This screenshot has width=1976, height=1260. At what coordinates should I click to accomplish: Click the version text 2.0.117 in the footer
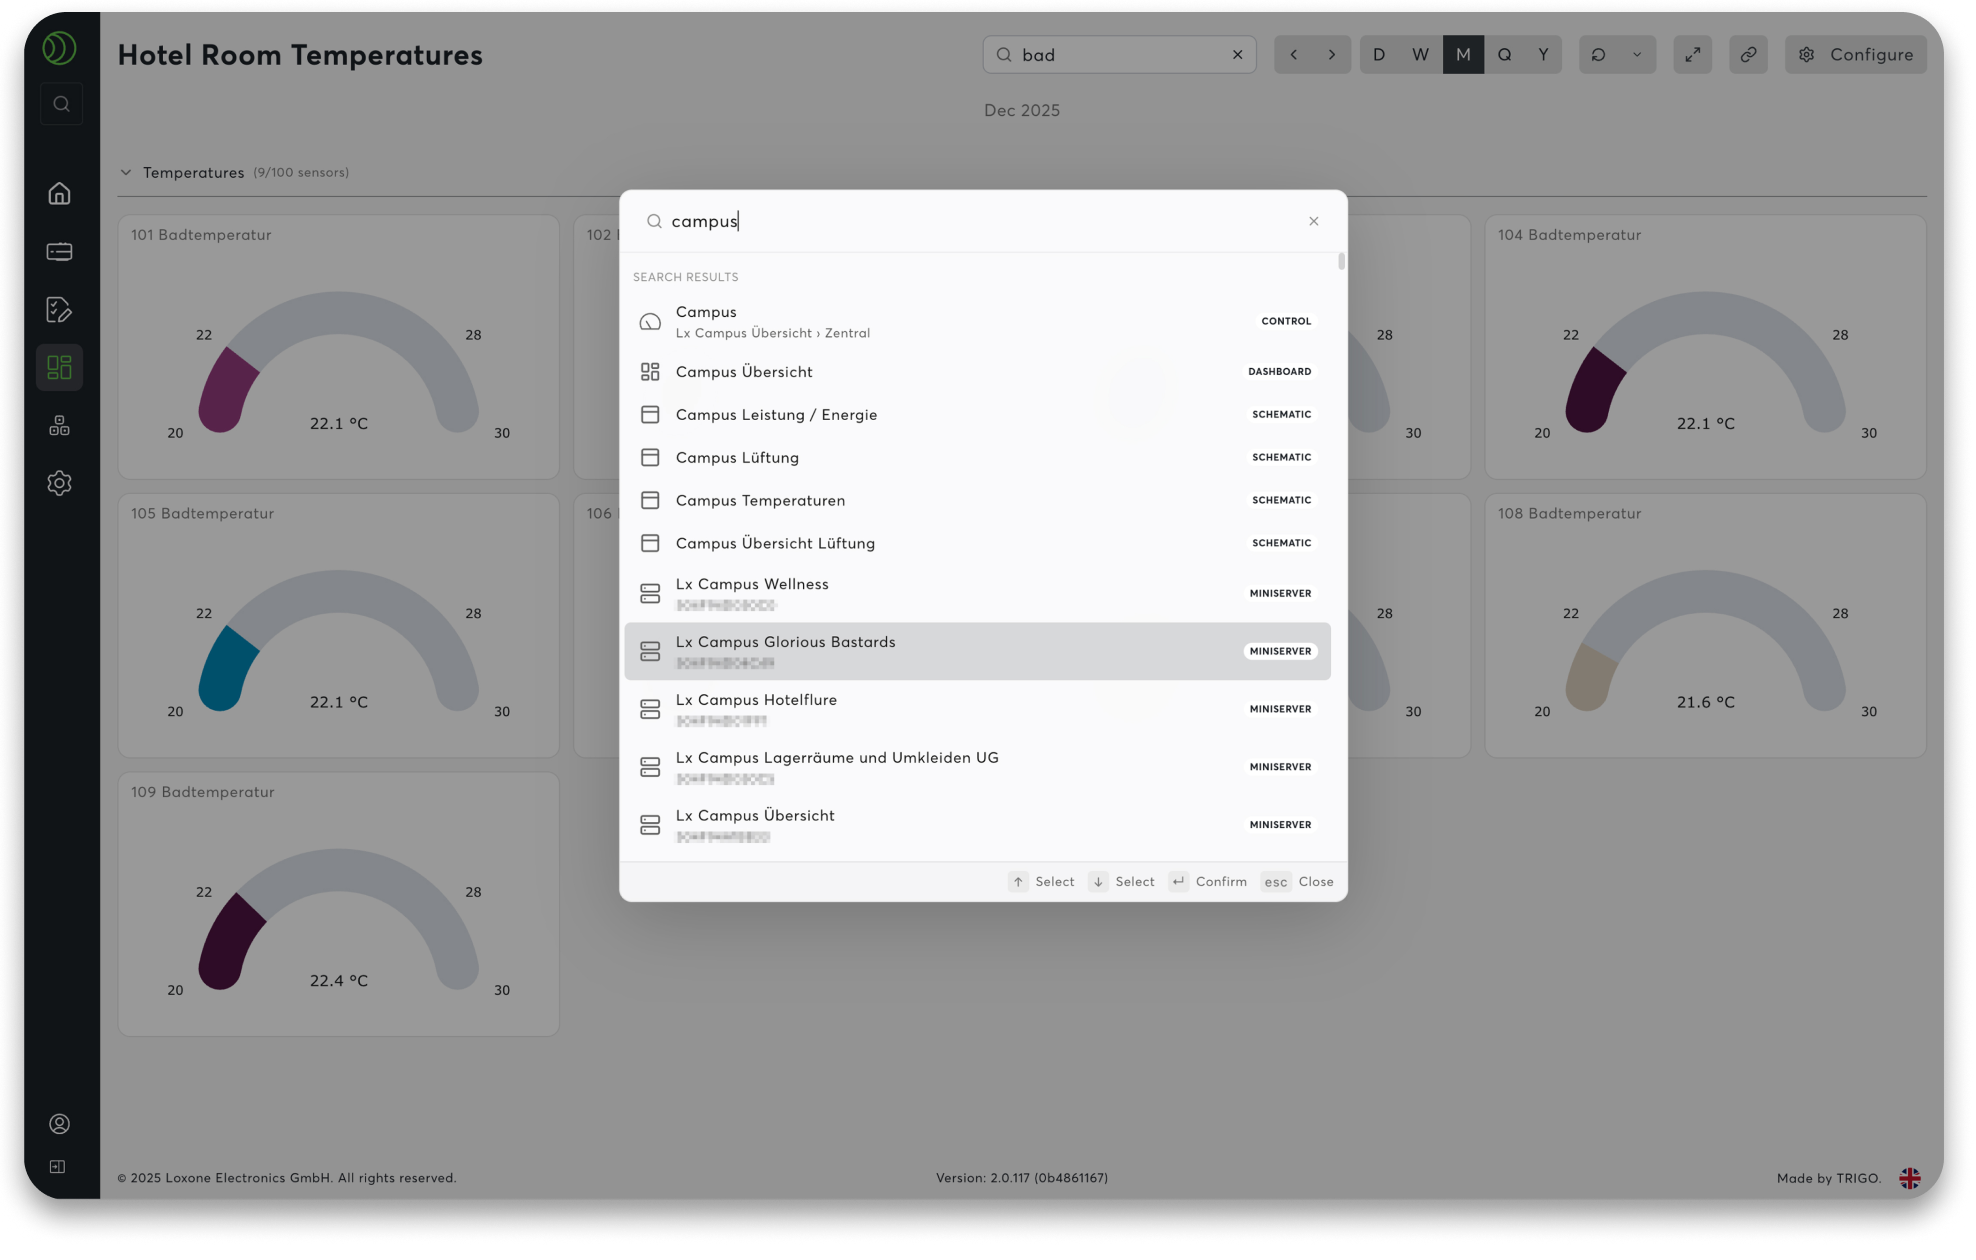[1022, 1179]
